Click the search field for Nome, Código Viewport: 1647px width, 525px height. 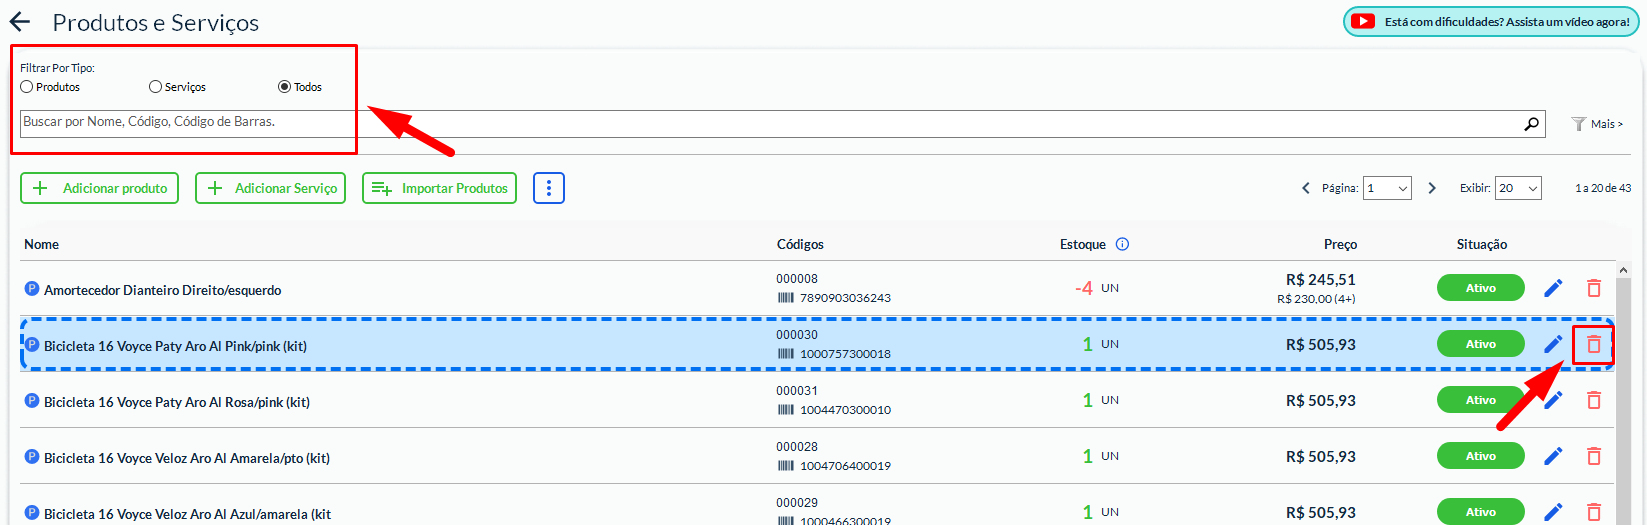[760, 123]
